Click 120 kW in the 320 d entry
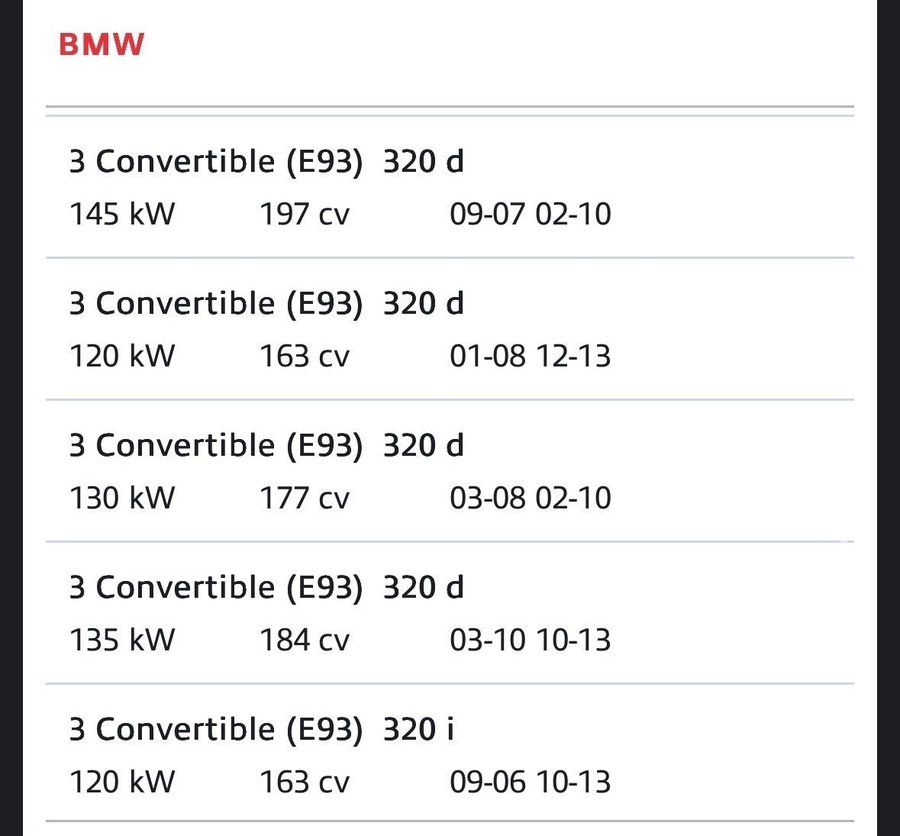The height and width of the screenshot is (836, 900). (121, 356)
